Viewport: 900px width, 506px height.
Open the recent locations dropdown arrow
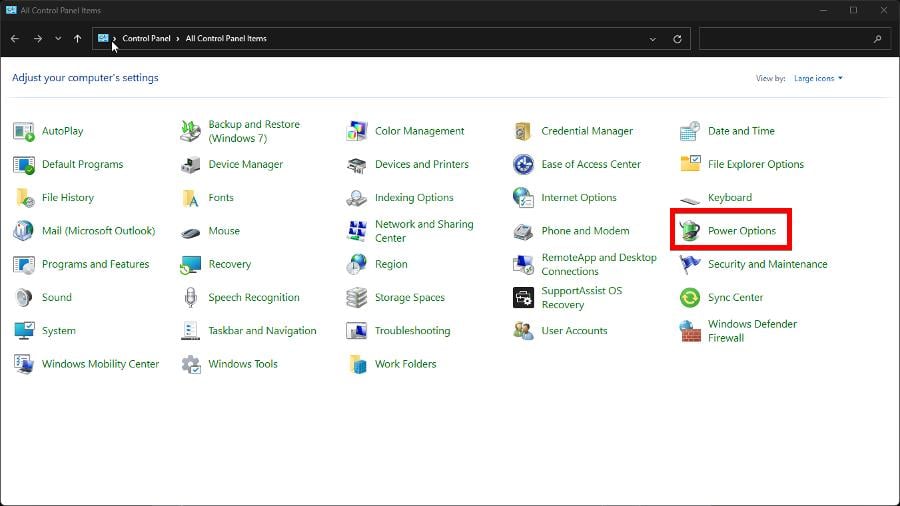[x=58, y=38]
